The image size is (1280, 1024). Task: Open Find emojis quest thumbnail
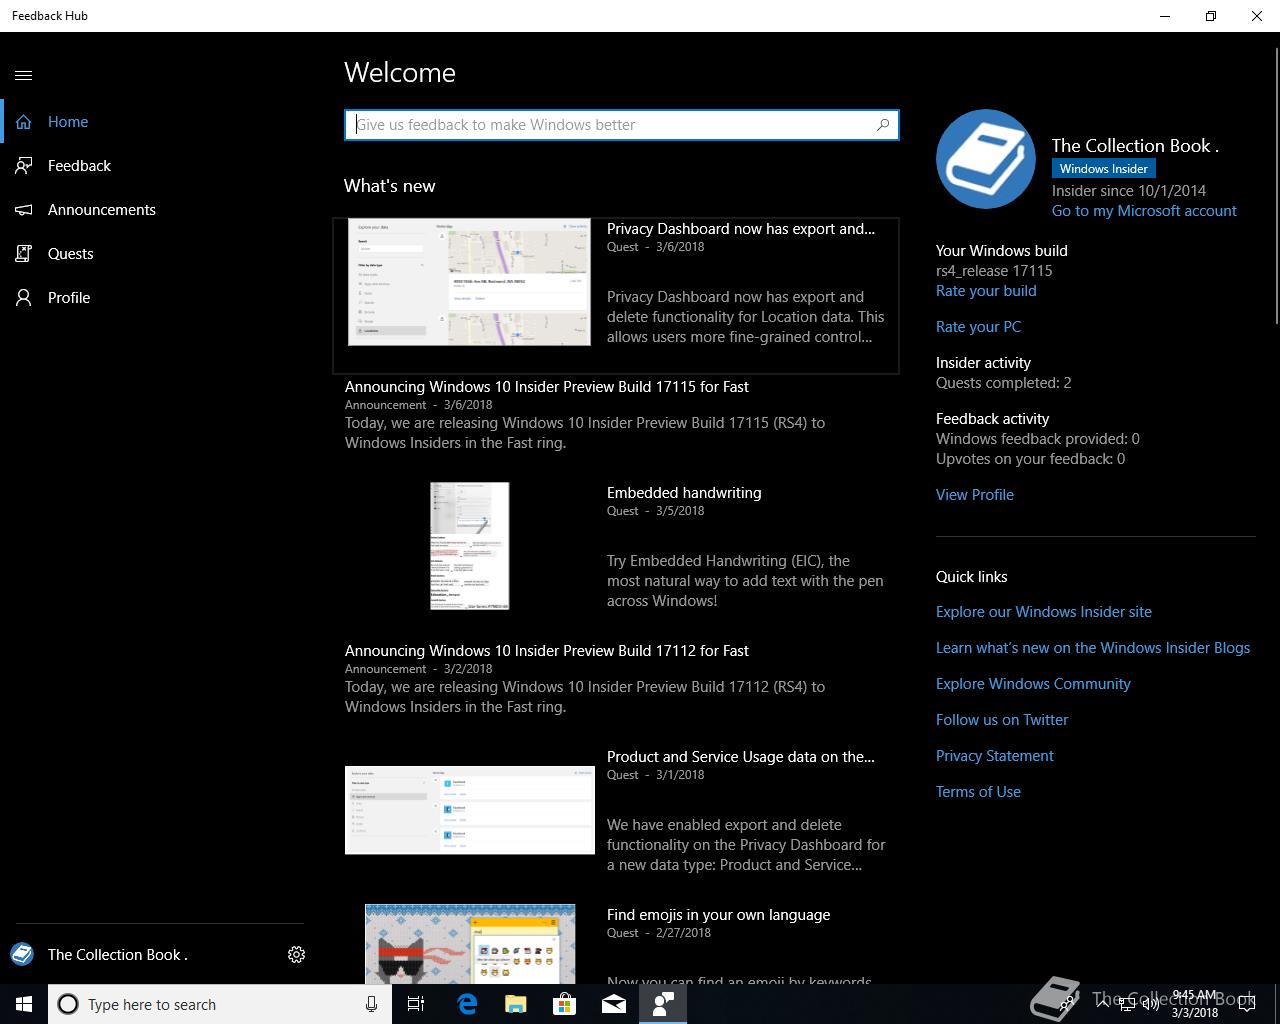470,944
